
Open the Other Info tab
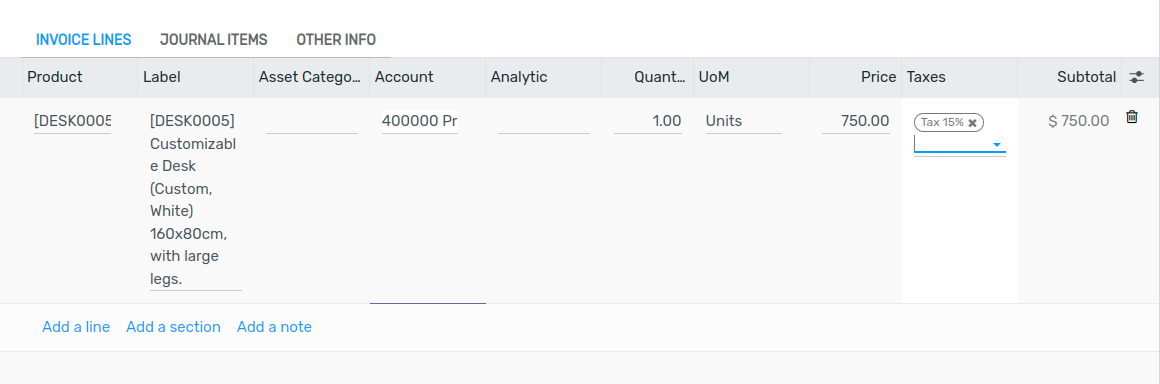[x=336, y=39]
